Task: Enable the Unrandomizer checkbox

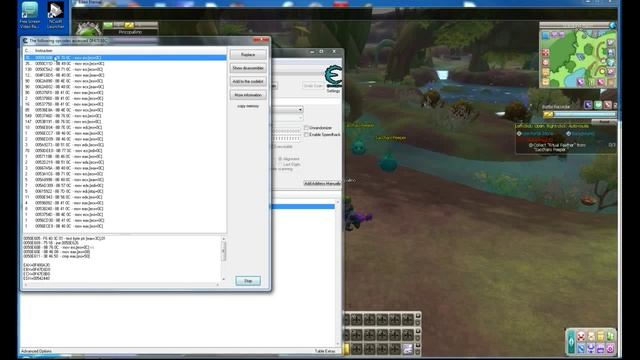Action: [x=306, y=128]
